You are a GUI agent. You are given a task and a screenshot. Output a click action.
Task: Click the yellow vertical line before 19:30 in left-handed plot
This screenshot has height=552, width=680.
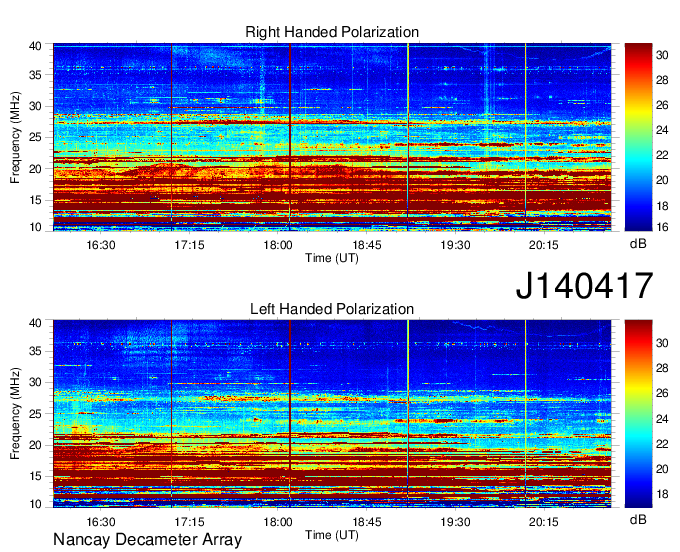point(408,414)
